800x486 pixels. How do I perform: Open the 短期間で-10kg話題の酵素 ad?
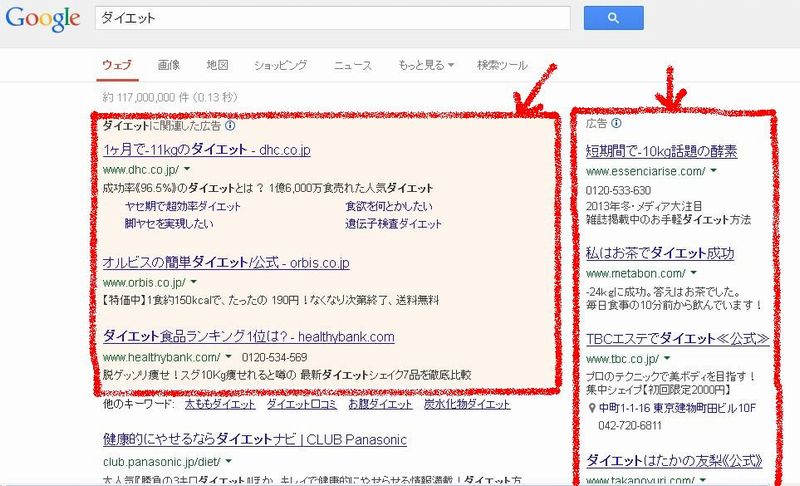[x=661, y=151]
